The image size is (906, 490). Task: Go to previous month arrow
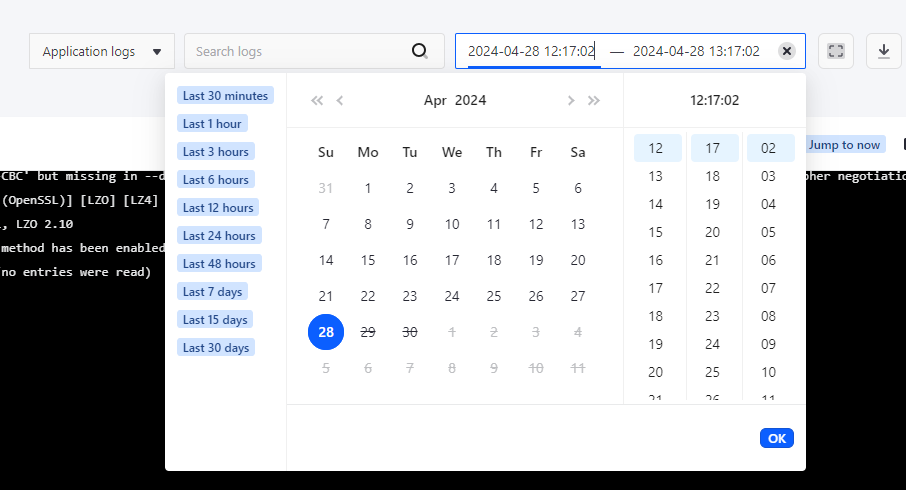[x=340, y=100]
